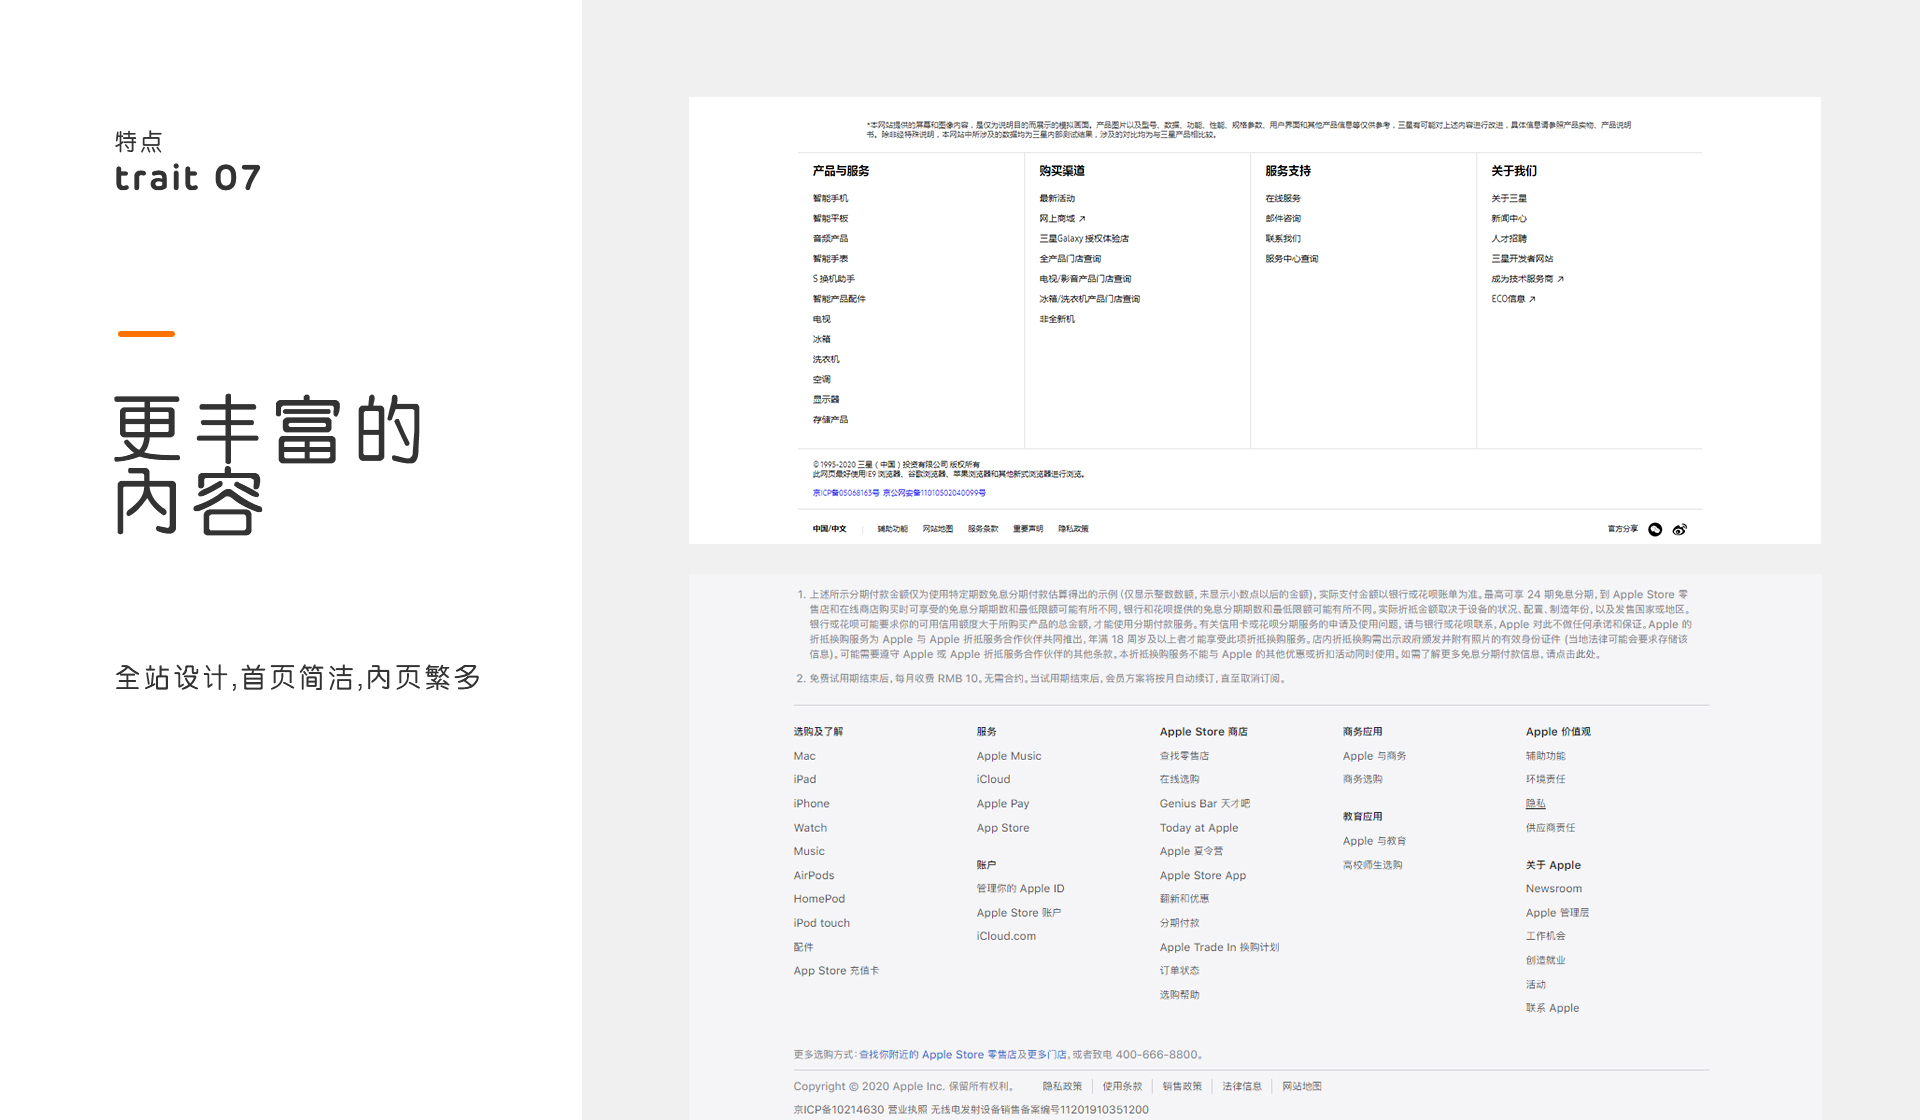The width and height of the screenshot is (1920, 1120).
Task: Open Apple 与商务 link
Action: tap(1375, 756)
